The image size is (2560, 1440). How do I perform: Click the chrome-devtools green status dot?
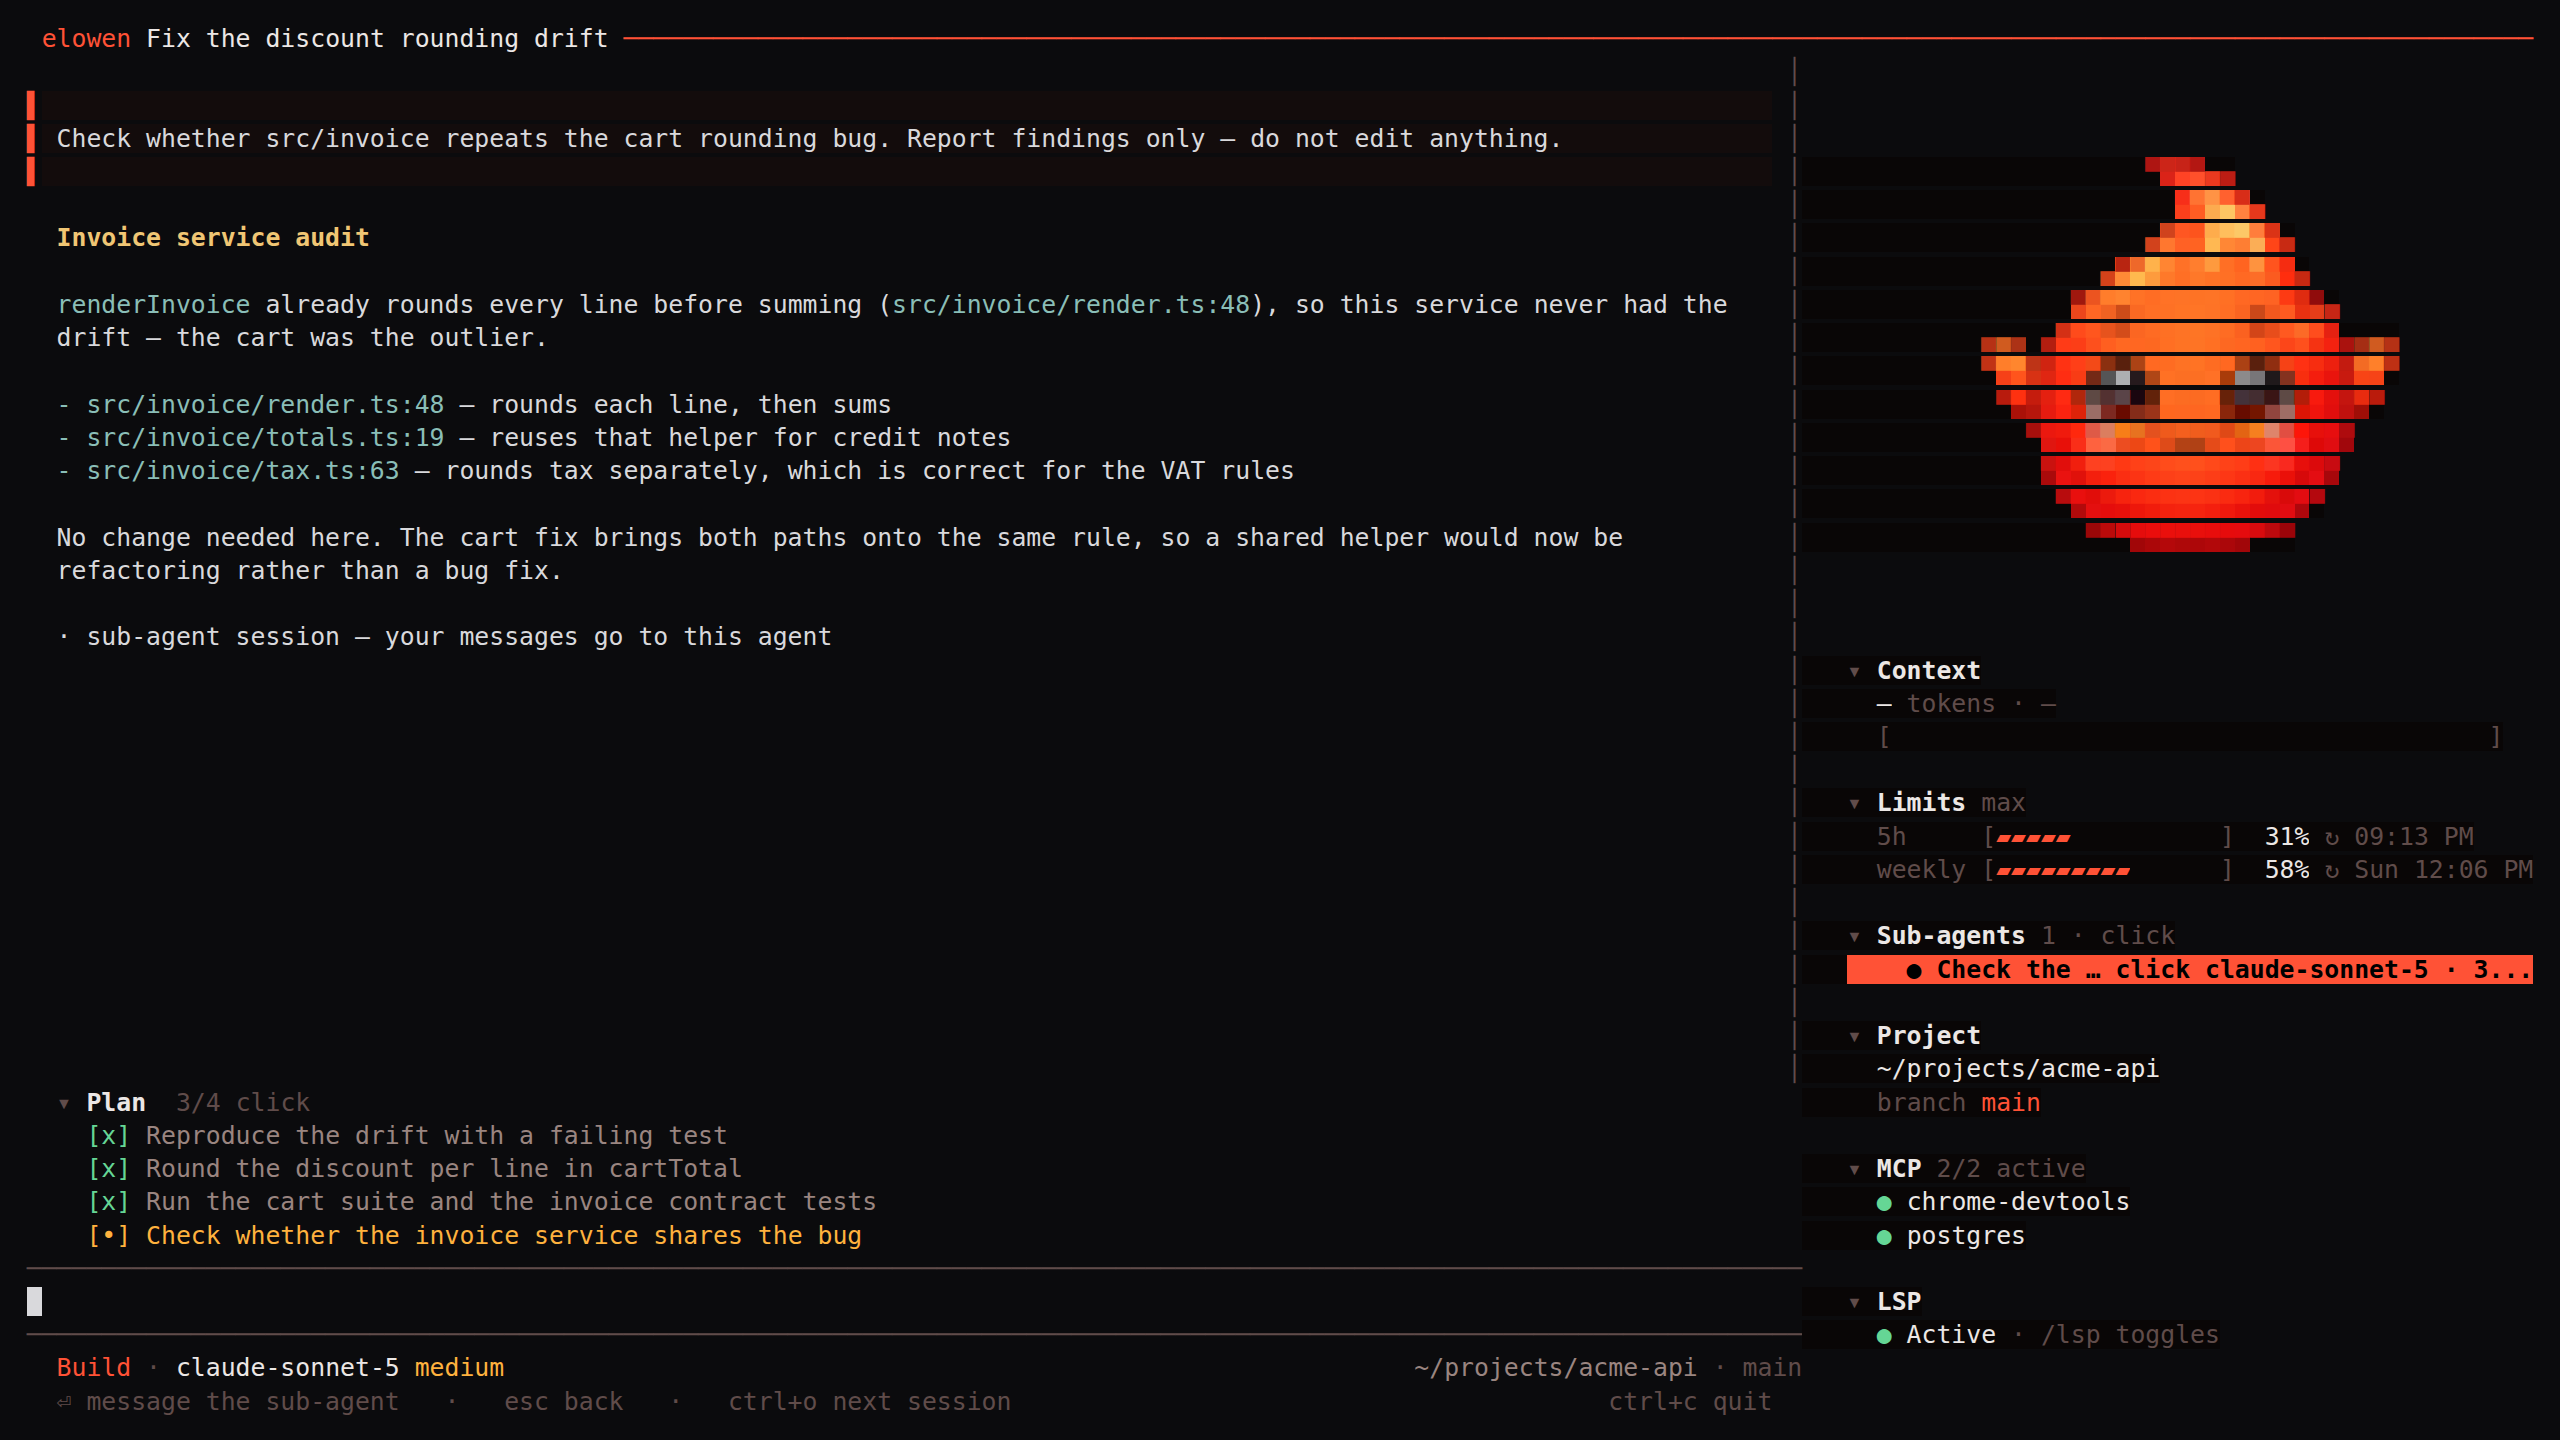[1884, 1203]
